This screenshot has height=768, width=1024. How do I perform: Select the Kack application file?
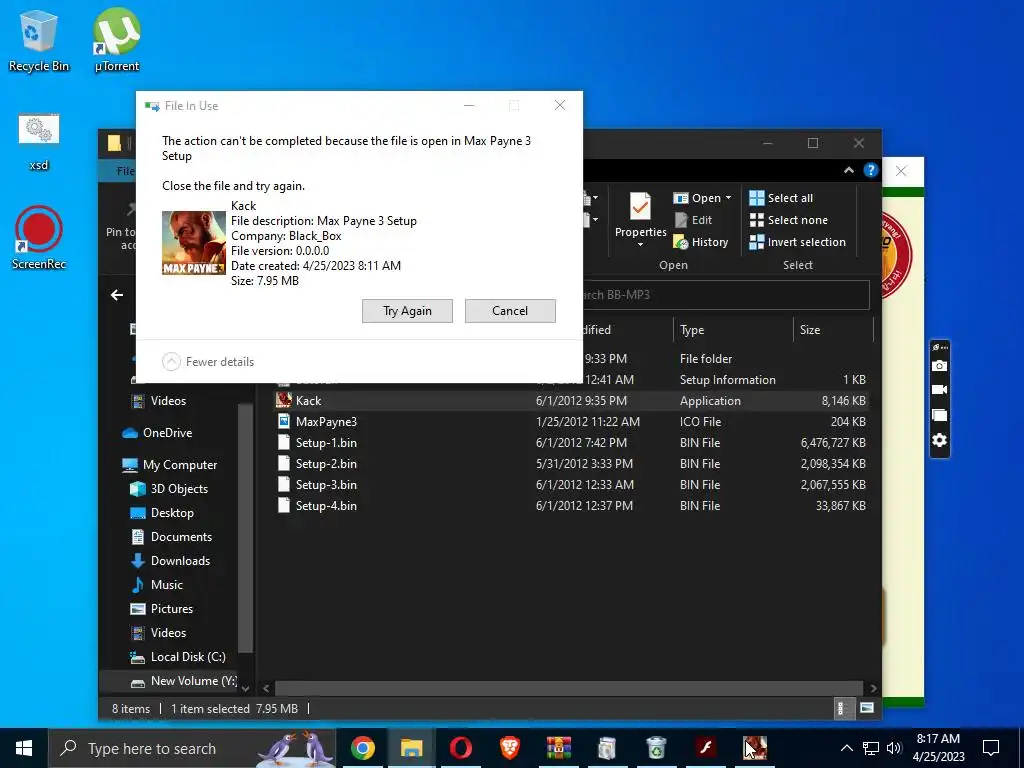(x=571, y=401)
